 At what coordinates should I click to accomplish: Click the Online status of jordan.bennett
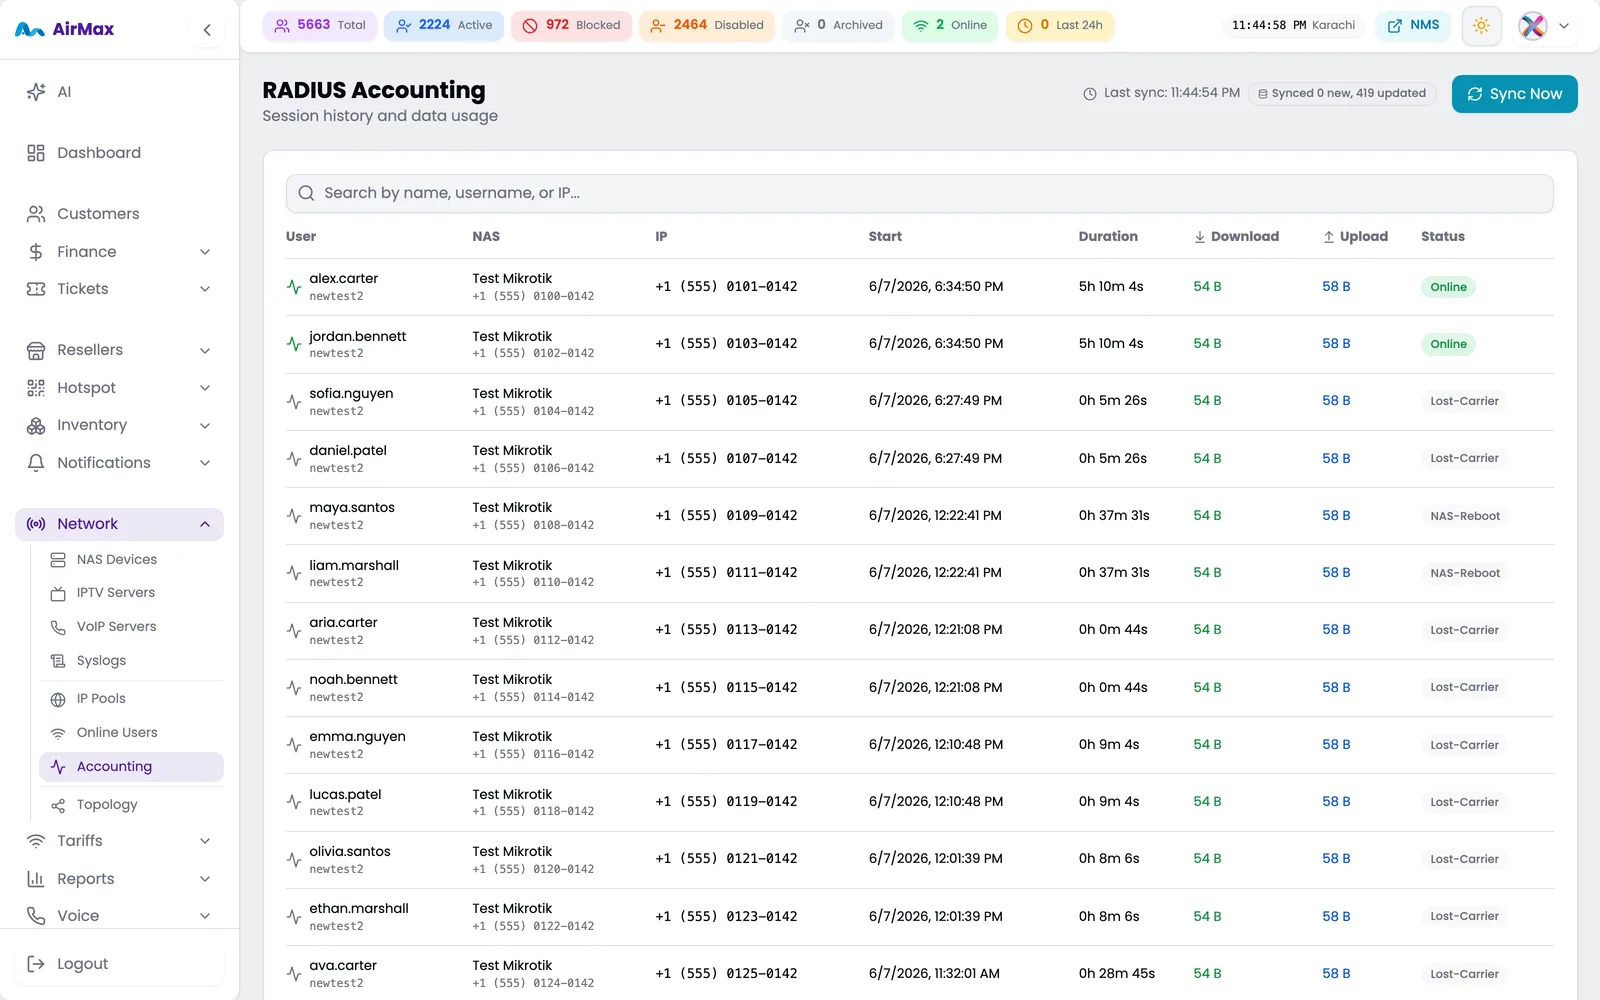1448,344
